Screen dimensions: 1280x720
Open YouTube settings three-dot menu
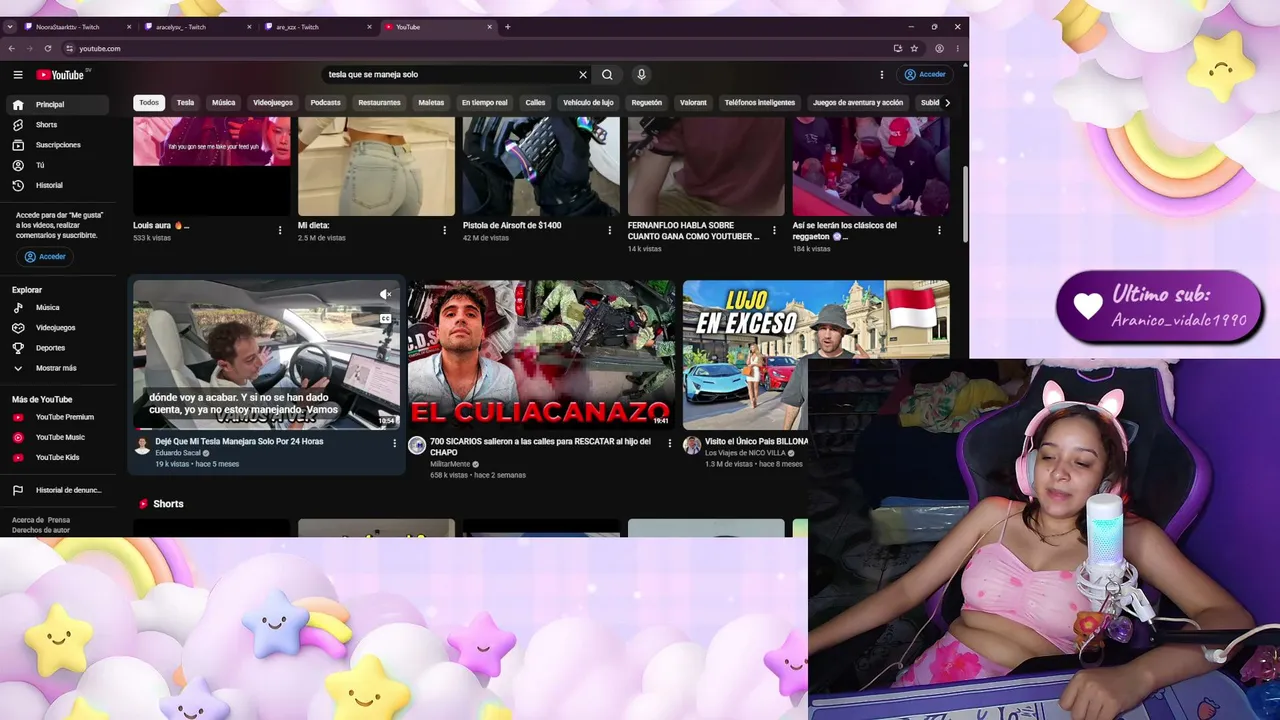coord(881,75)
